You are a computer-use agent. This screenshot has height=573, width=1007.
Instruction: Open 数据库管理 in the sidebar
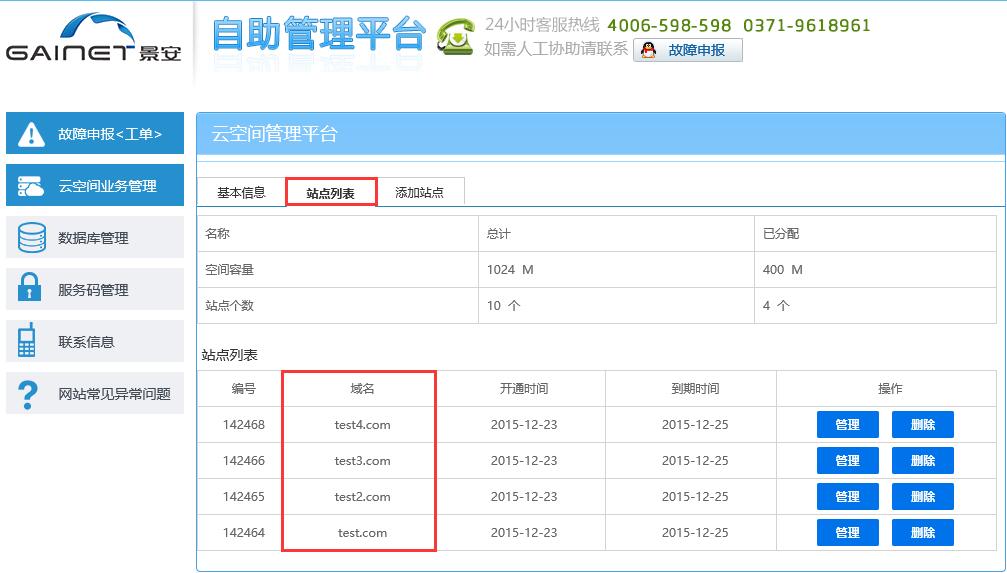94,238
